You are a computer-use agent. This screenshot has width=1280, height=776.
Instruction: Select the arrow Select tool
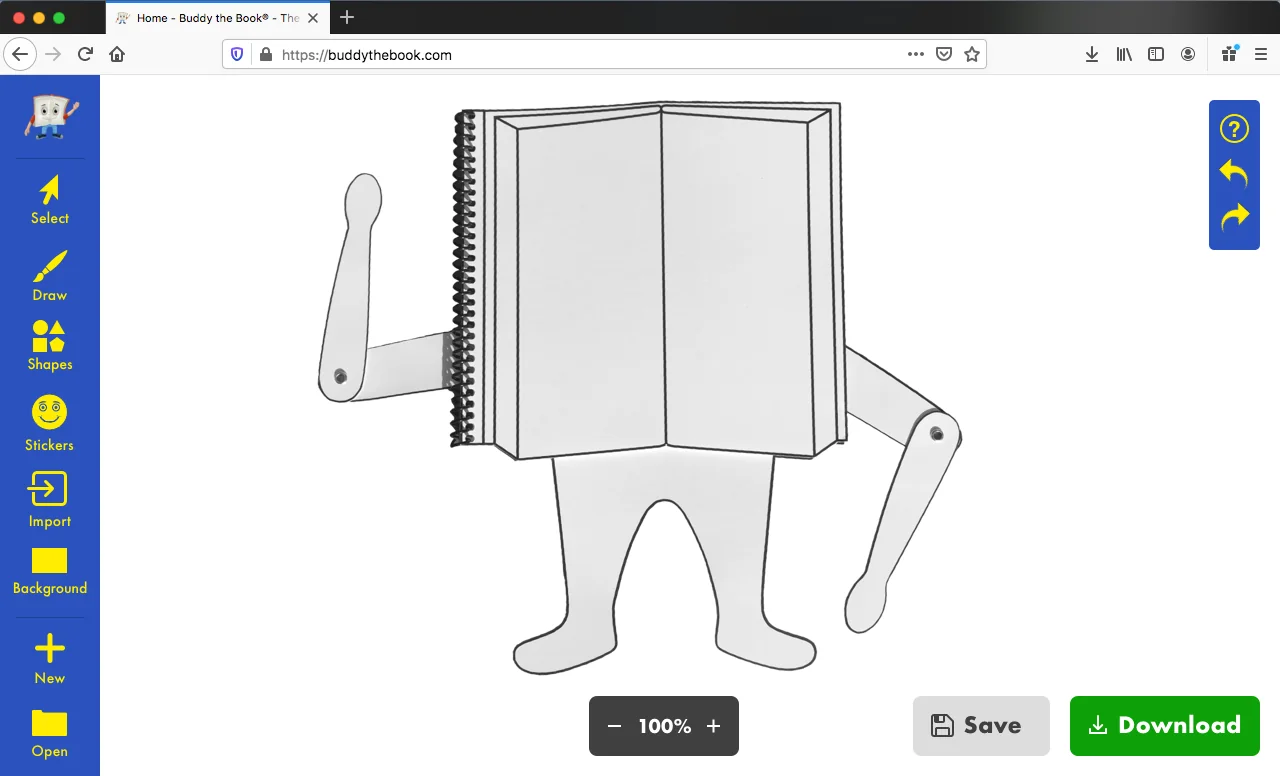coord(50,200)
